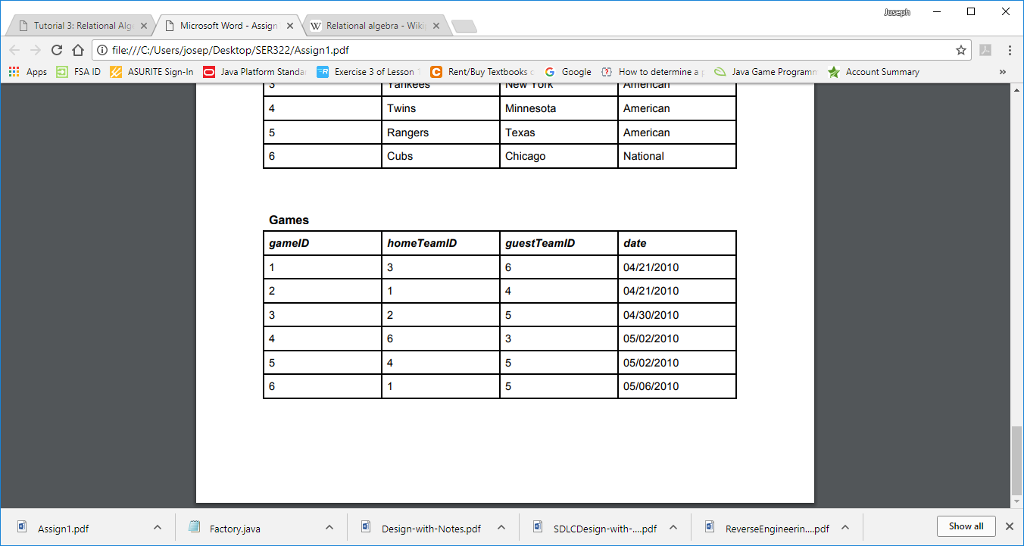Close the Relational algebra Wikipedia tab

(x=437, y=26)
